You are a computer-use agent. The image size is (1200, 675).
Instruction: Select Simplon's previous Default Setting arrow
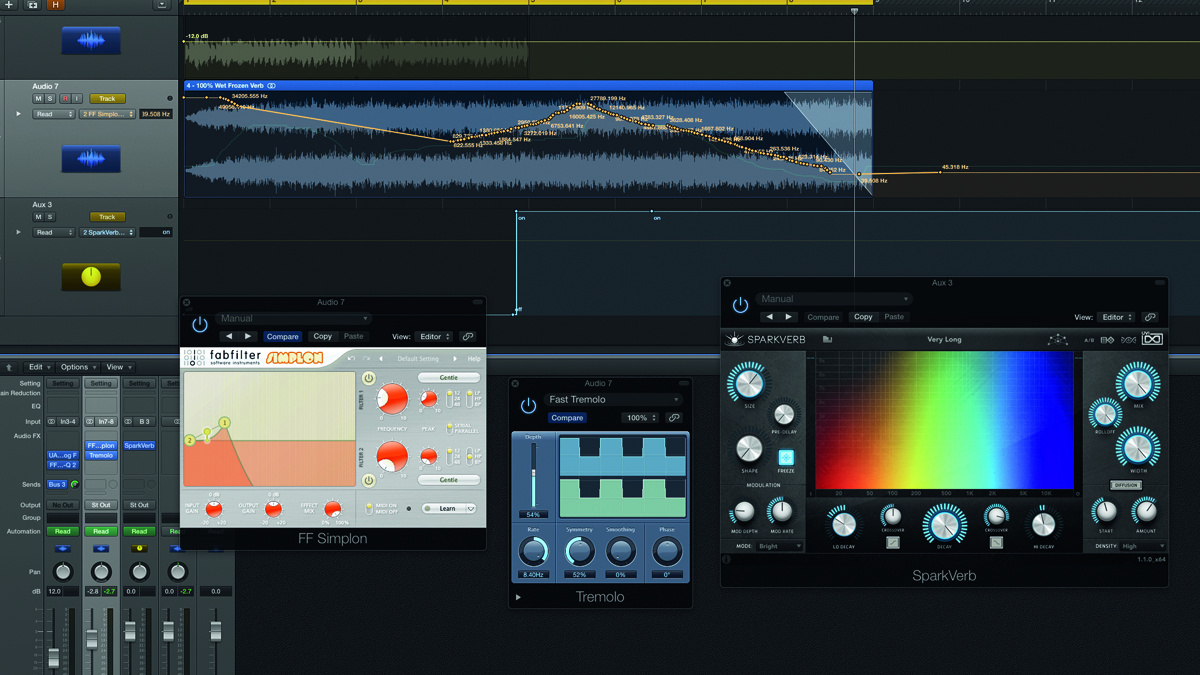pos(381,358)
